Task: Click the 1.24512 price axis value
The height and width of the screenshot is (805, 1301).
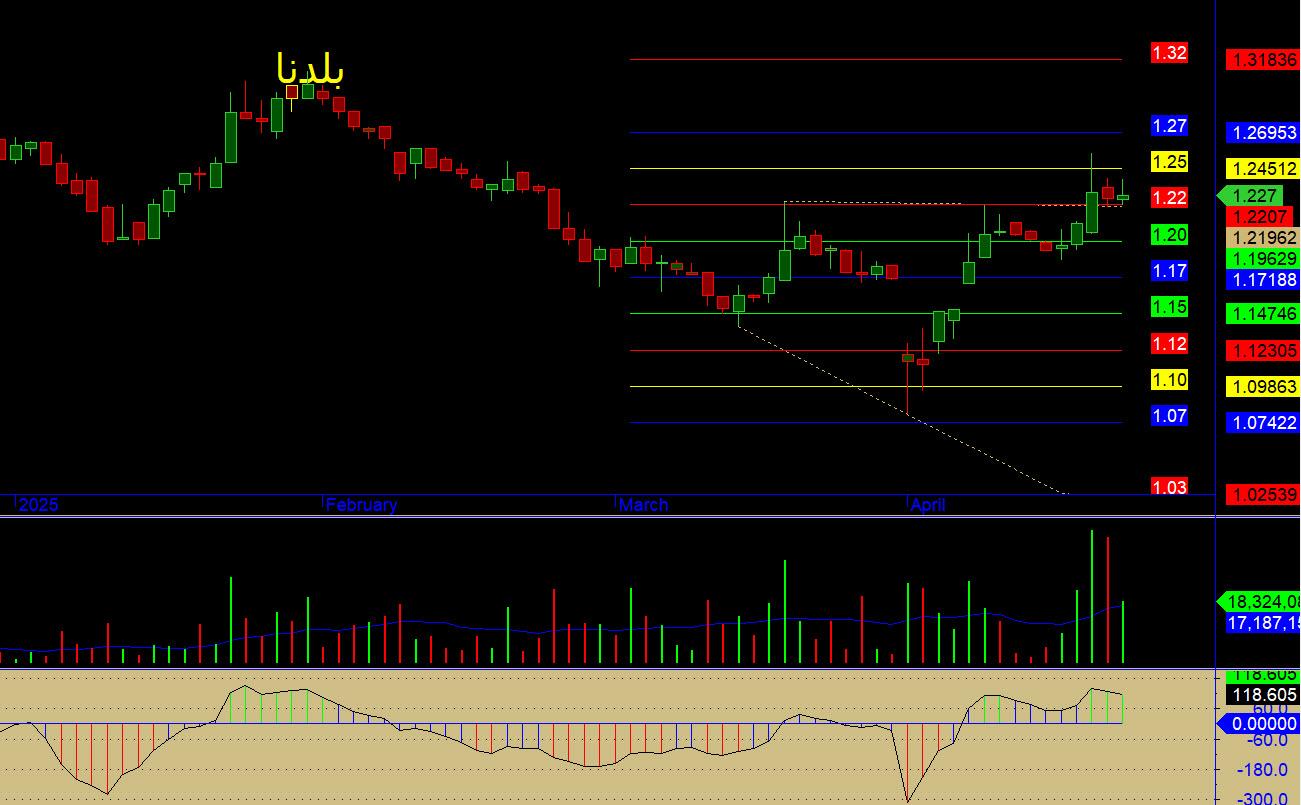Action: pyautogui.click(x=1263, y=169)
